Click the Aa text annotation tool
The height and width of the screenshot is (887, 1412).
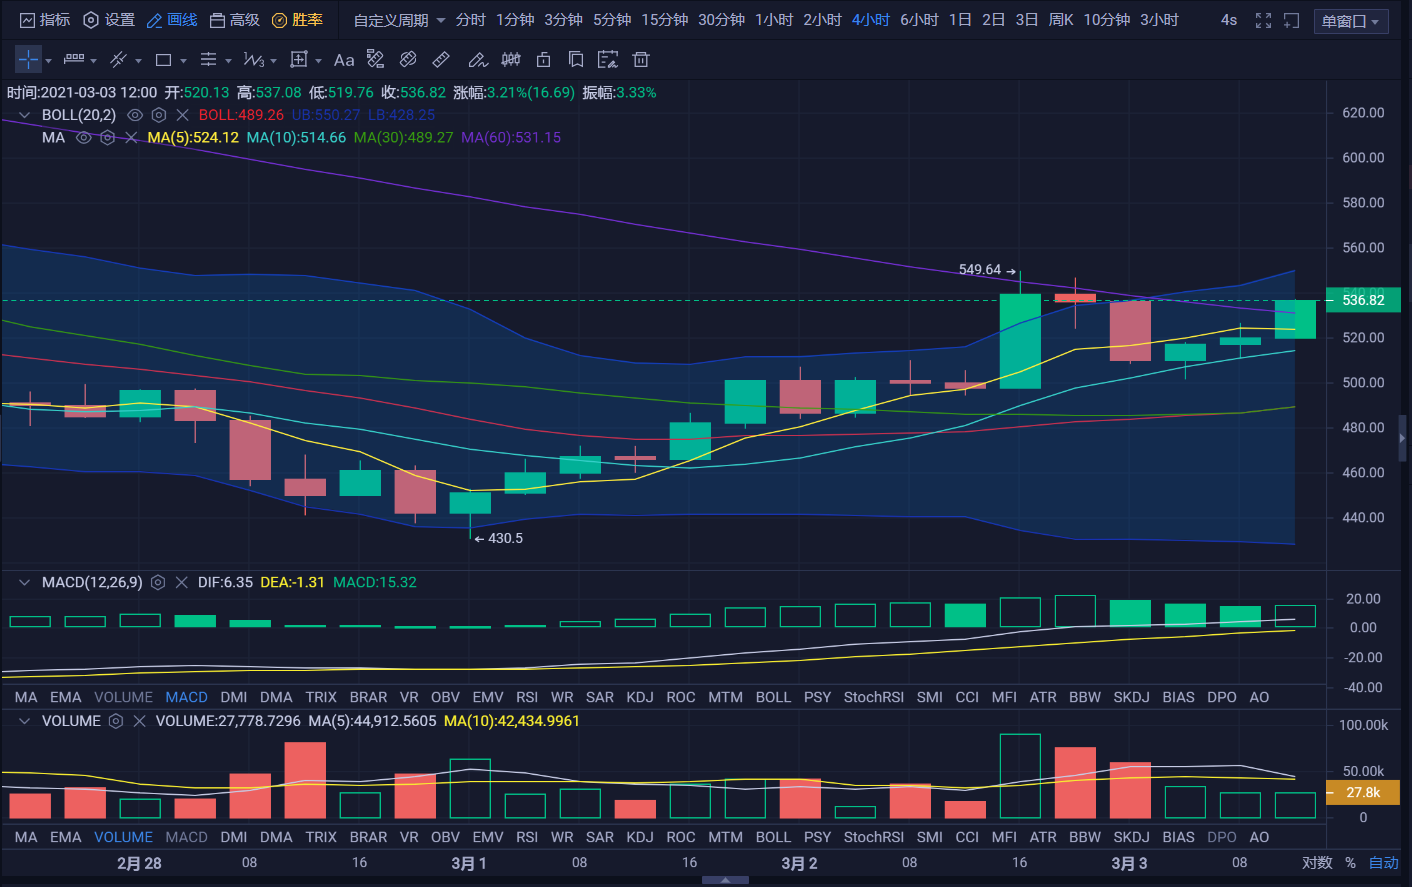tap(344, 60)
